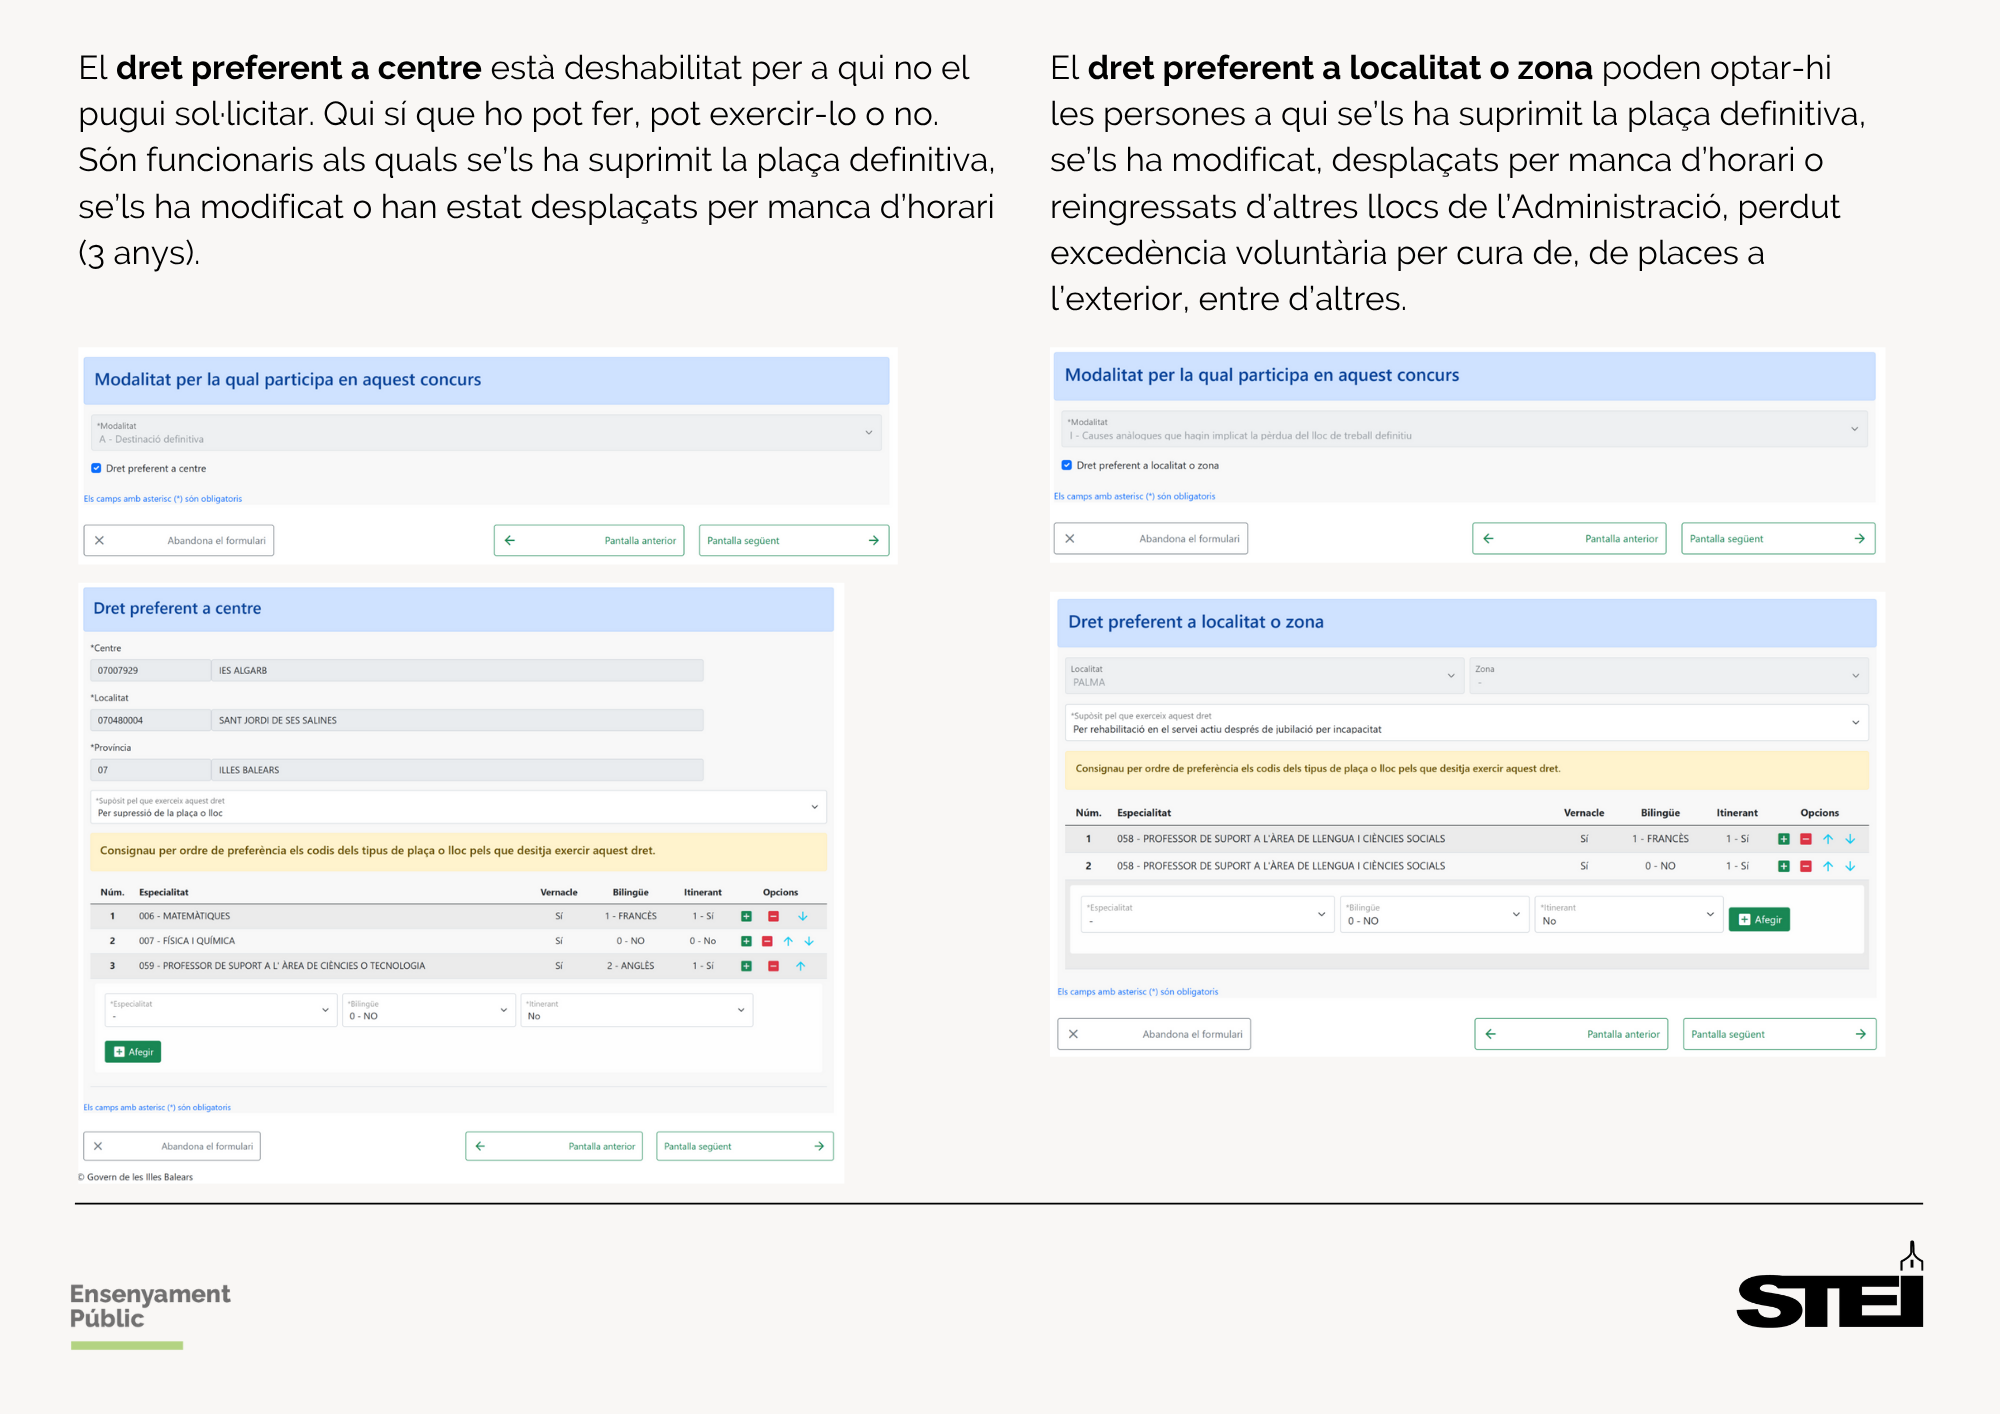Move row 2 llengua i ciències socials down
This screenshot has width=2000, height=1414.
[x=1850, y=866]
